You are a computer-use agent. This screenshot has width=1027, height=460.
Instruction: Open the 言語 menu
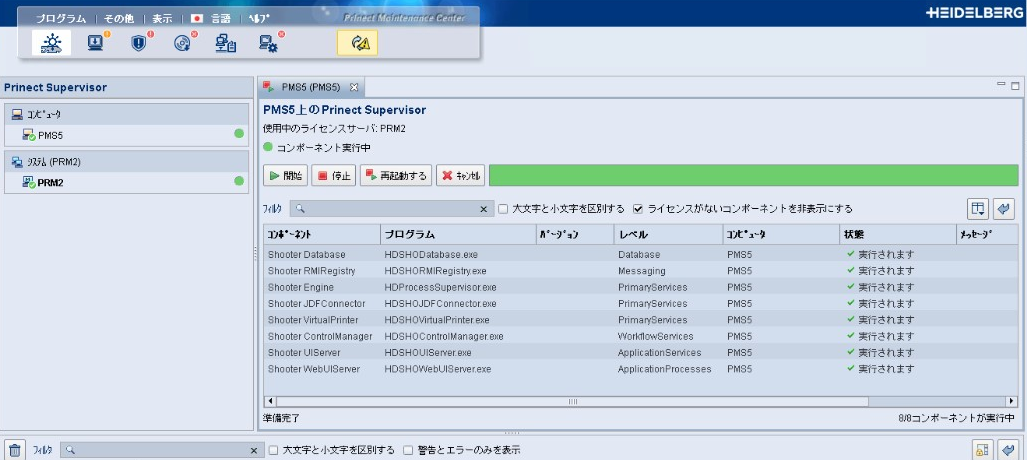[x=220, y=19]
